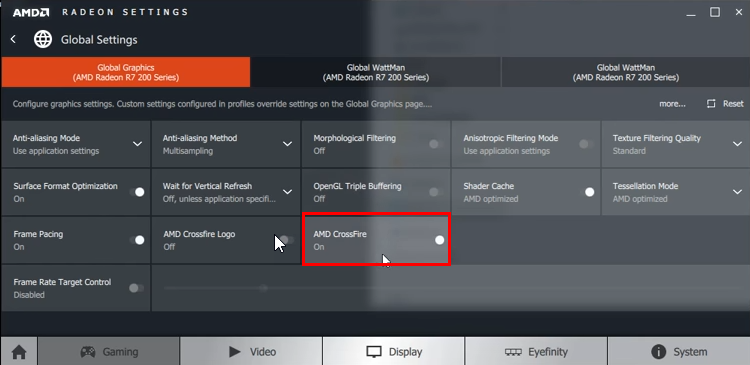The width and height of the screenshot is (750, 365).
Task: Disable the Frame Pacing switch
Action: click(x=137, y=240)
